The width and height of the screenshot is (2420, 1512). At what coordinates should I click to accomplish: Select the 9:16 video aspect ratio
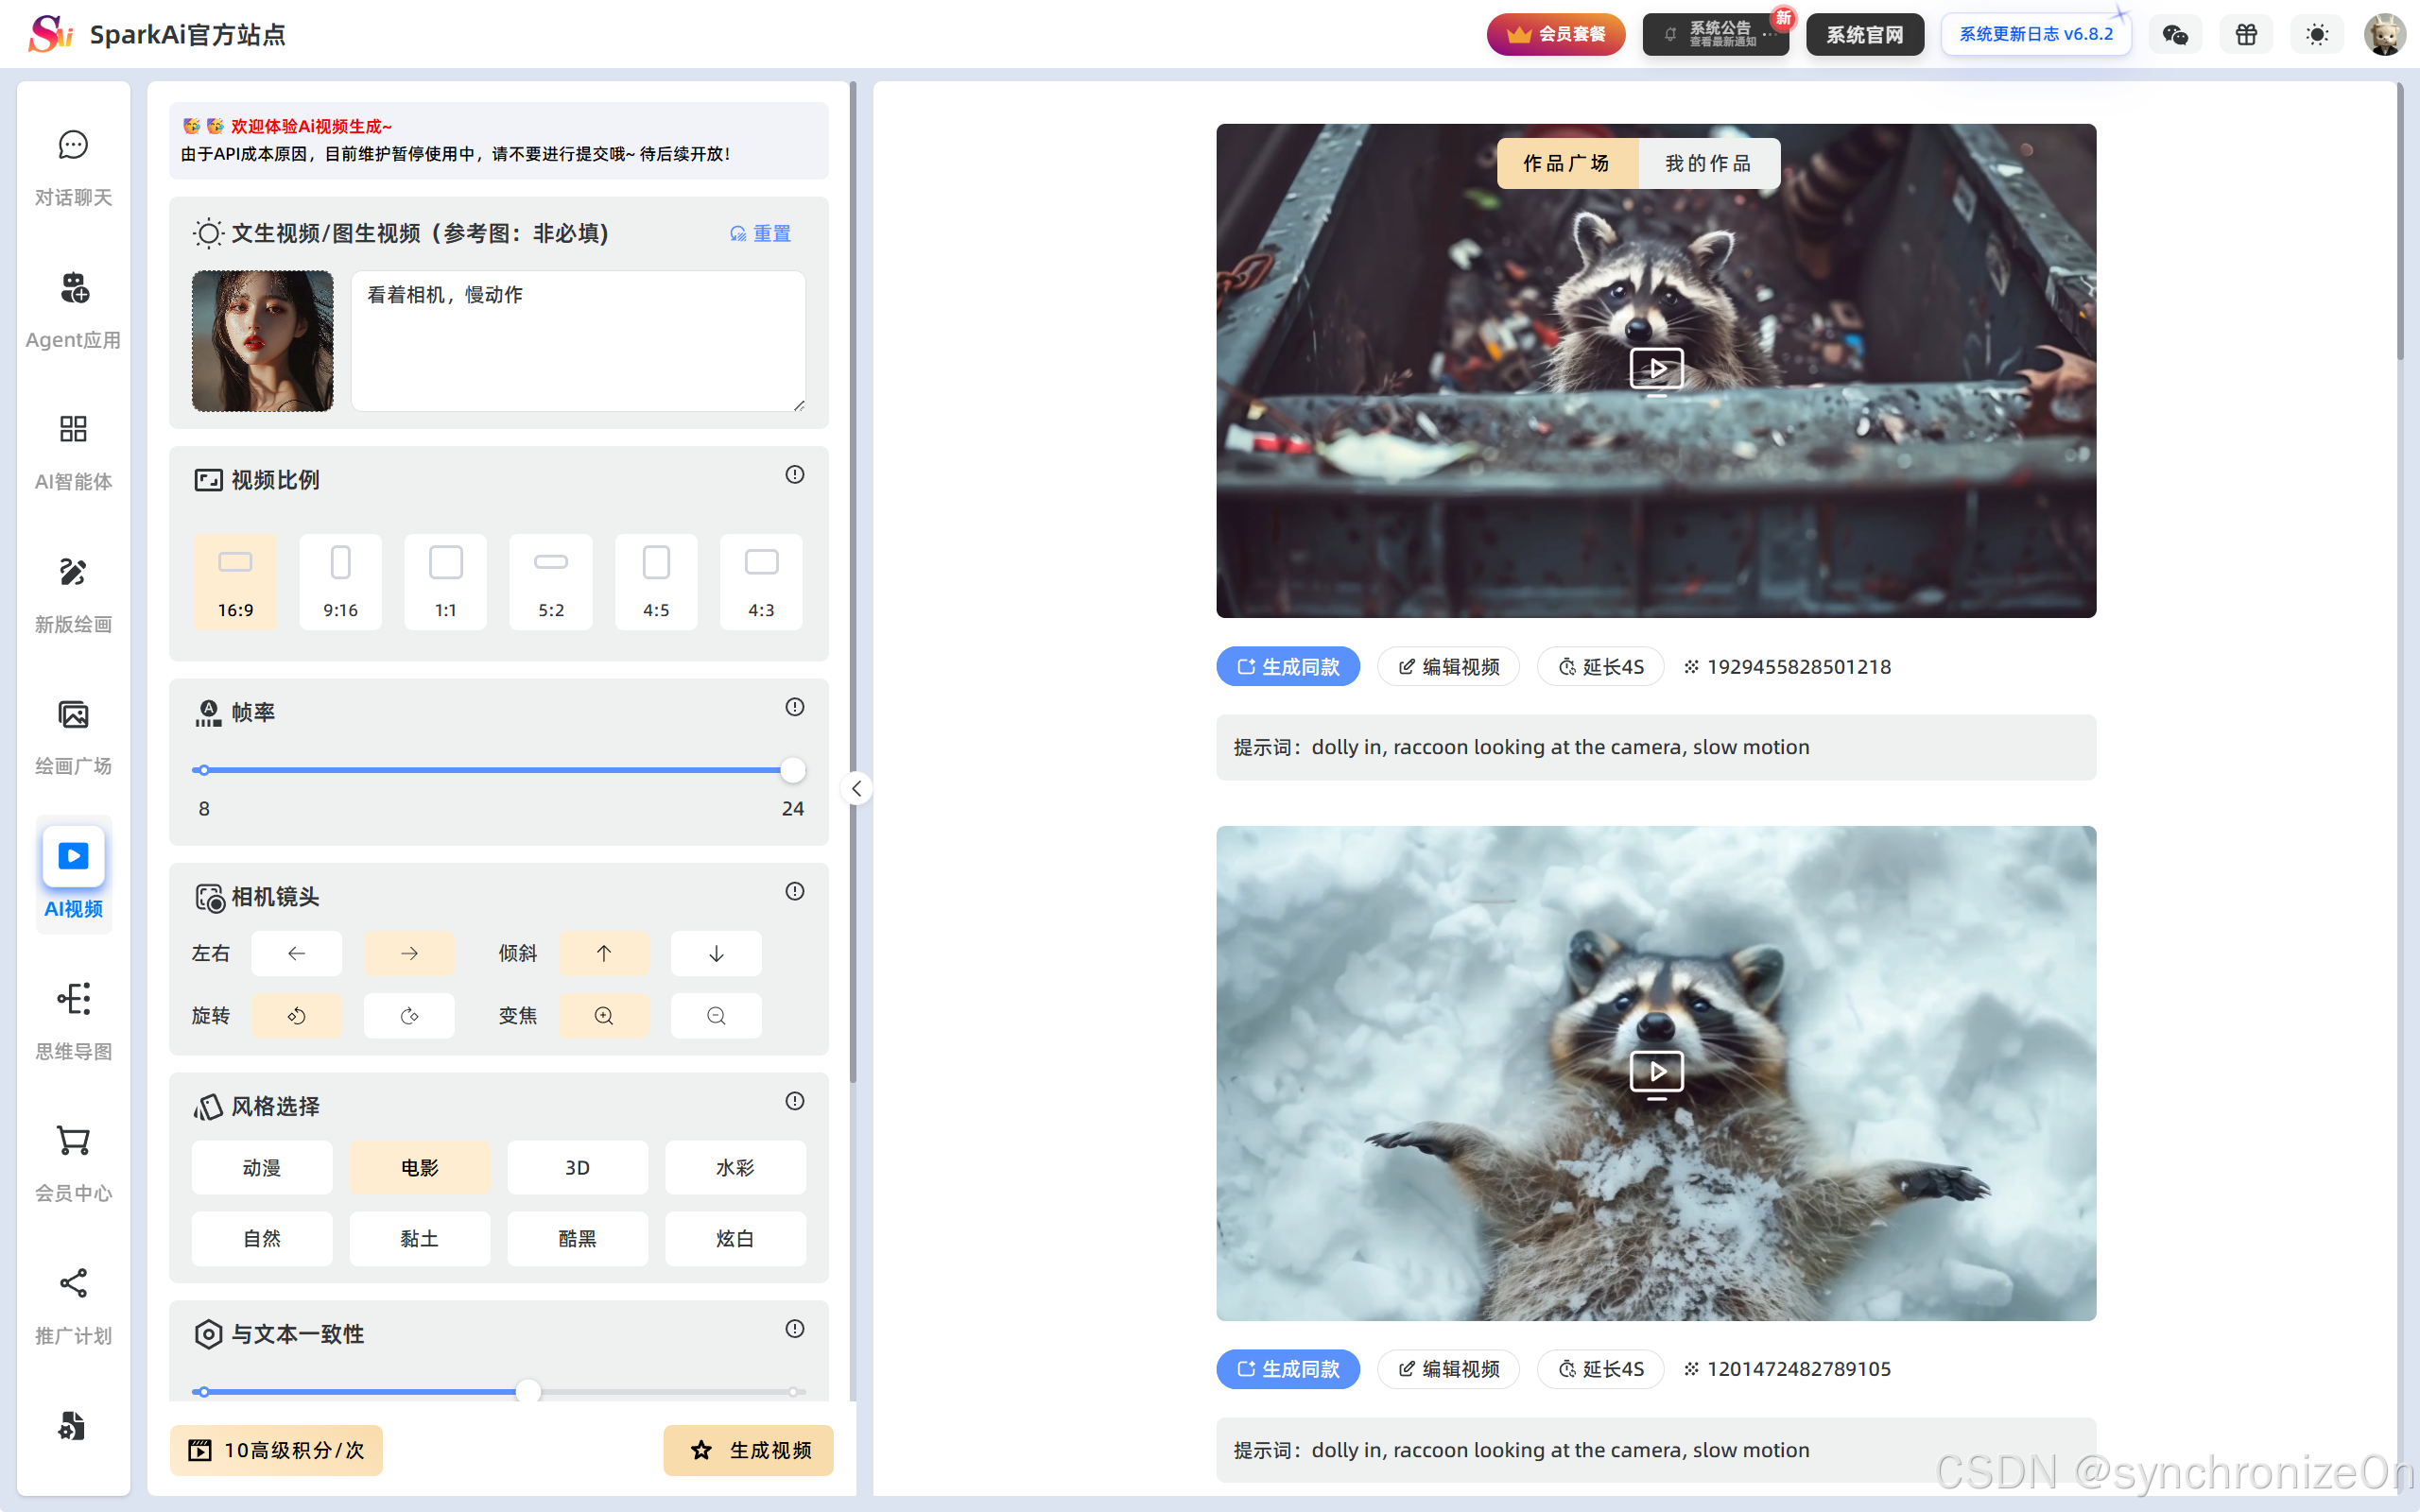pos(340,581)
